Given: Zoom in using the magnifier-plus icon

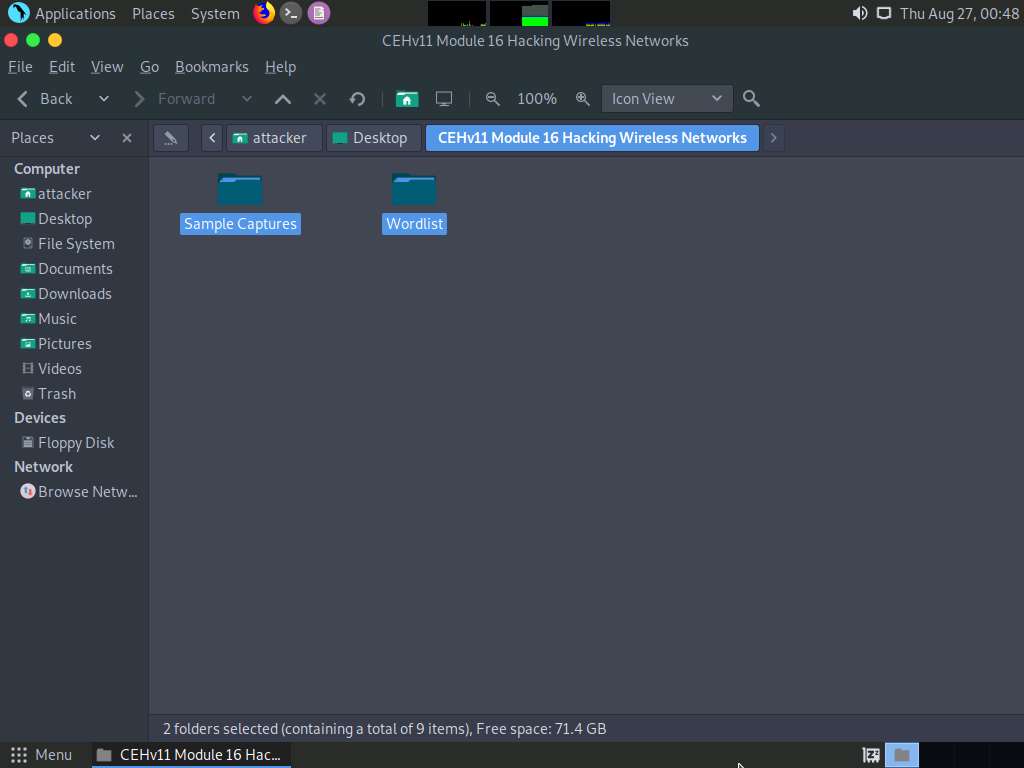Looking at the screenshot, I should point(583,98).
